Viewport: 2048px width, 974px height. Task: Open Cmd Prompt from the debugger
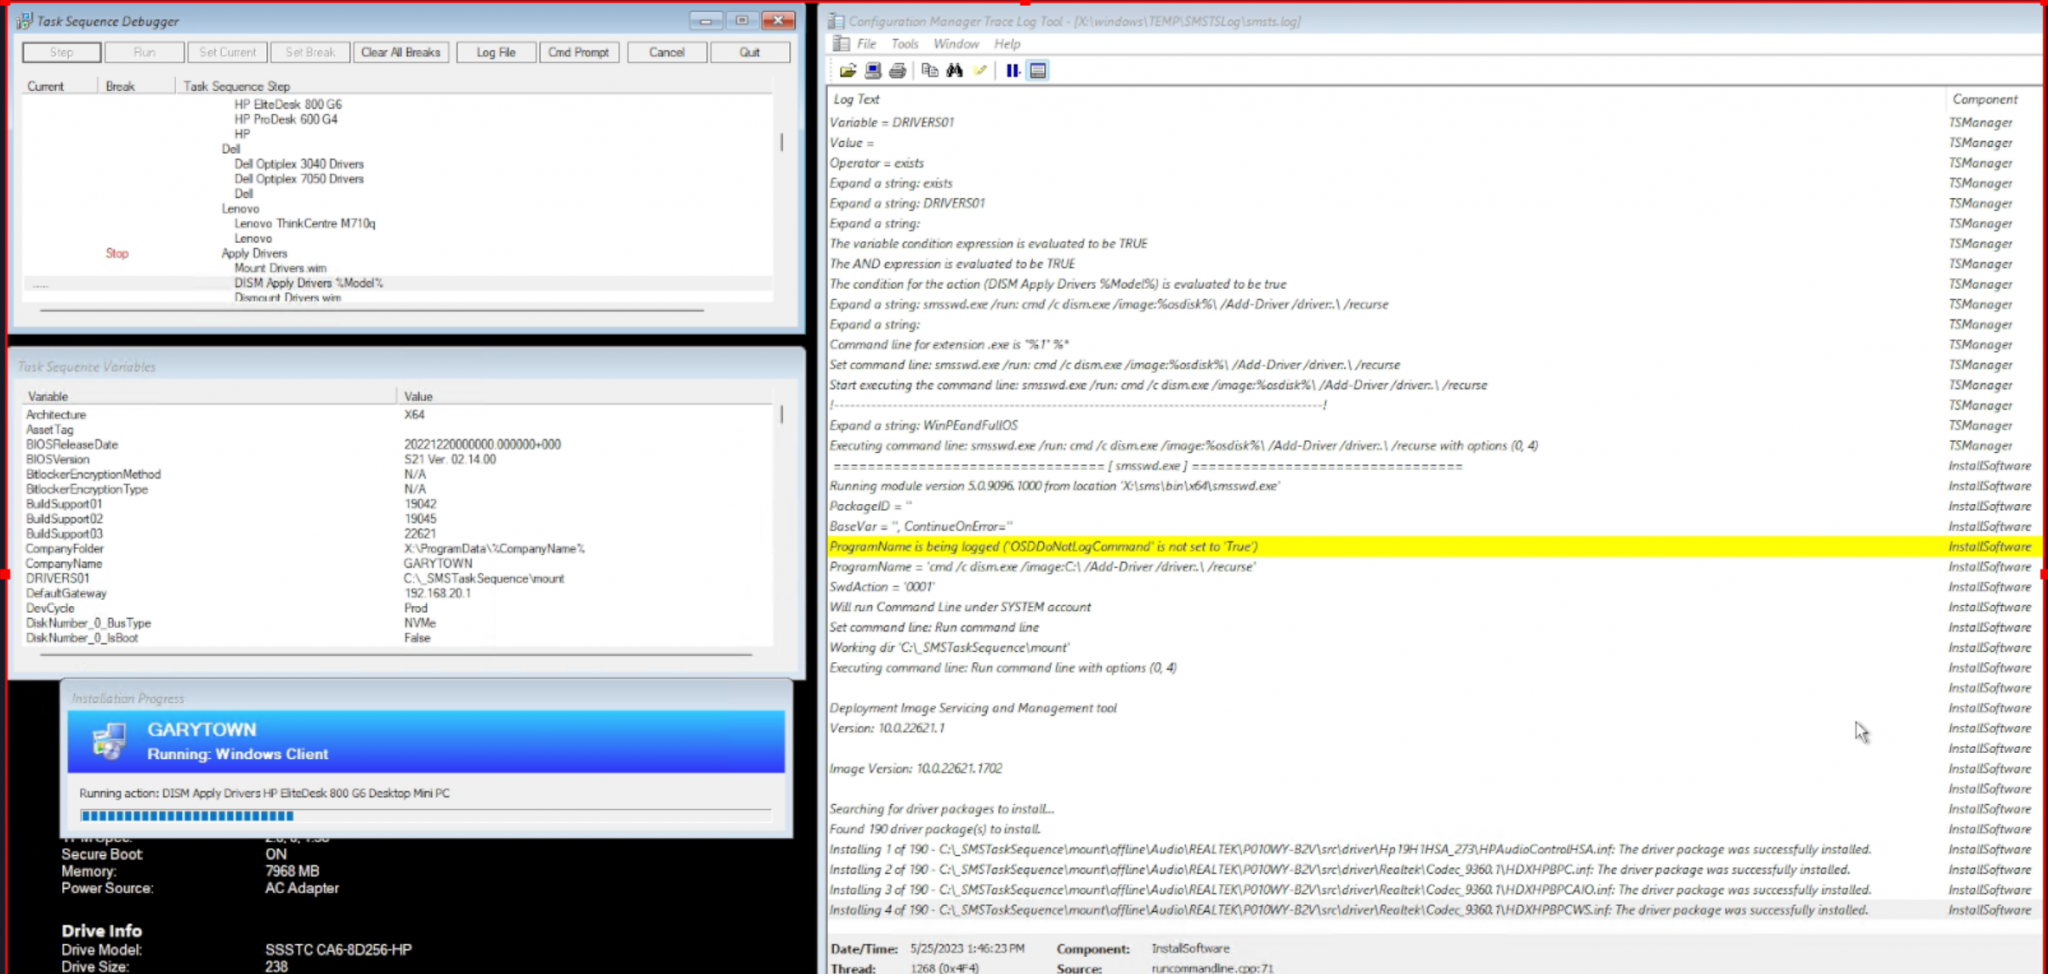tap(579, 51)
